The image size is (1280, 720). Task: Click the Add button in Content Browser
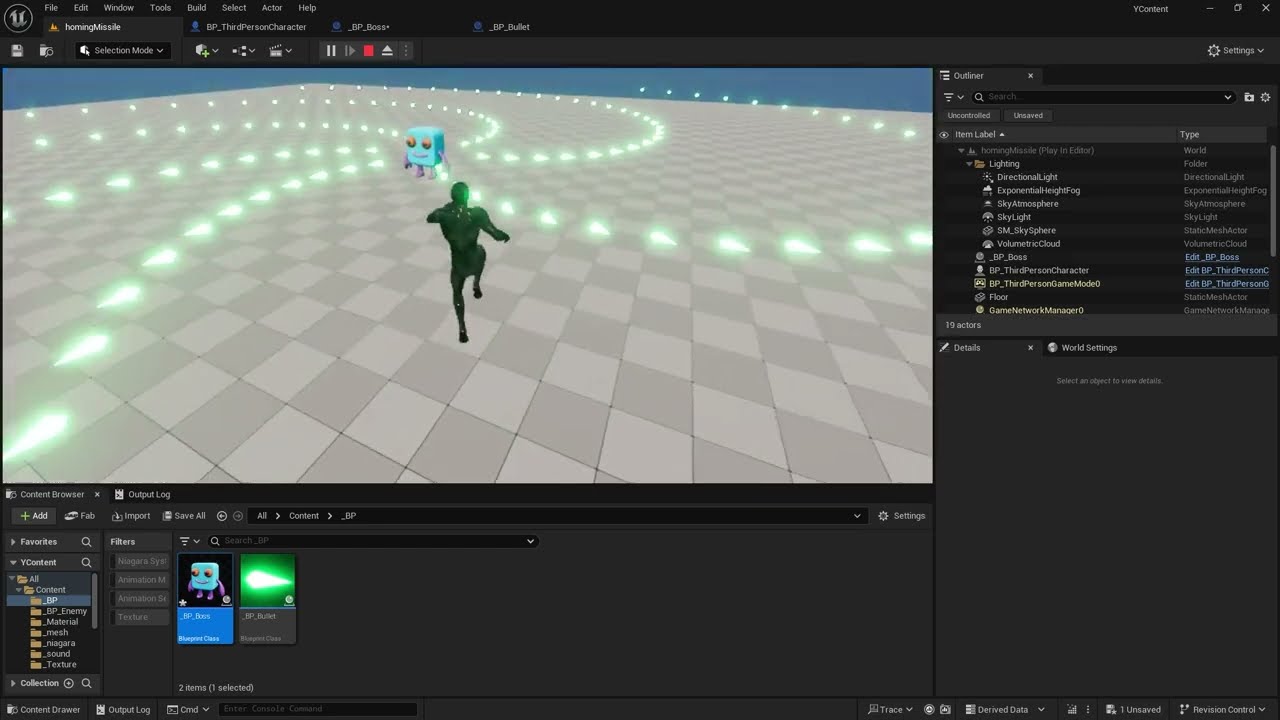(x=34, y=516)
